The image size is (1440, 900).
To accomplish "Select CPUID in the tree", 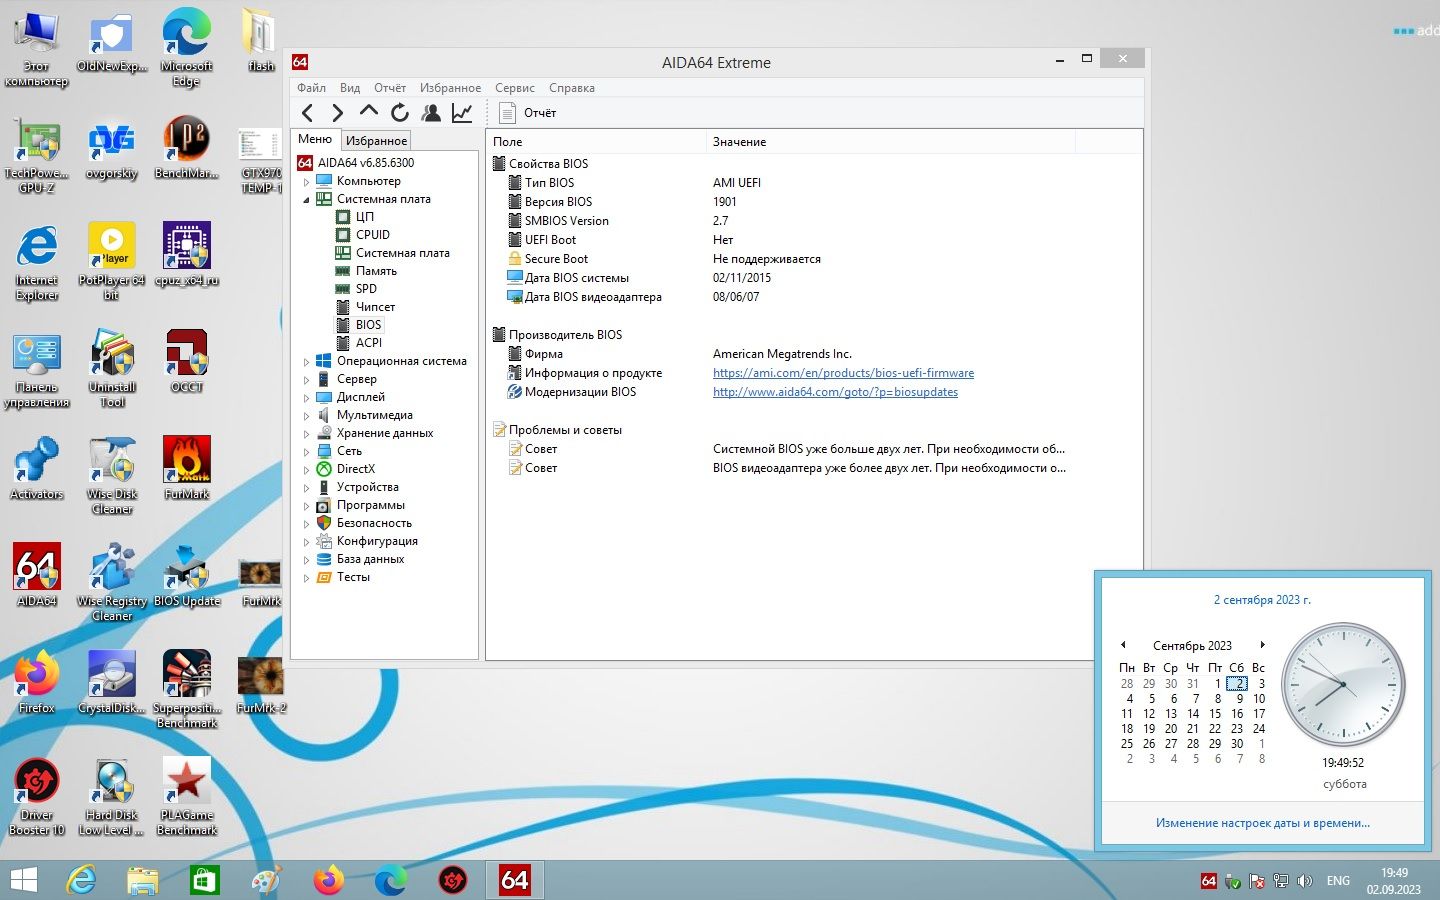I will click(x=373, y=235).
